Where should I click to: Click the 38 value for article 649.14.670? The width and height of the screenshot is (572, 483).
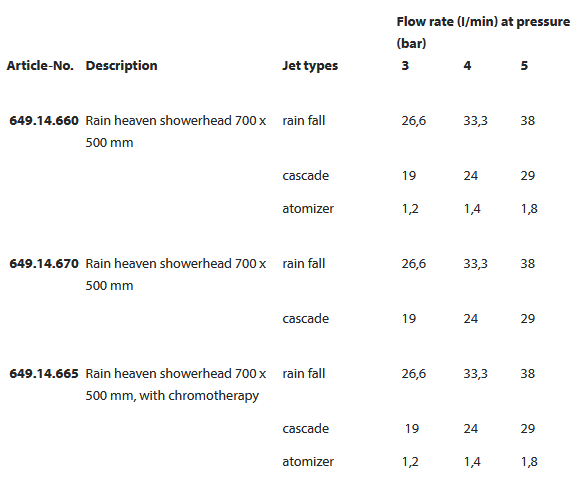tap(527, 264)
